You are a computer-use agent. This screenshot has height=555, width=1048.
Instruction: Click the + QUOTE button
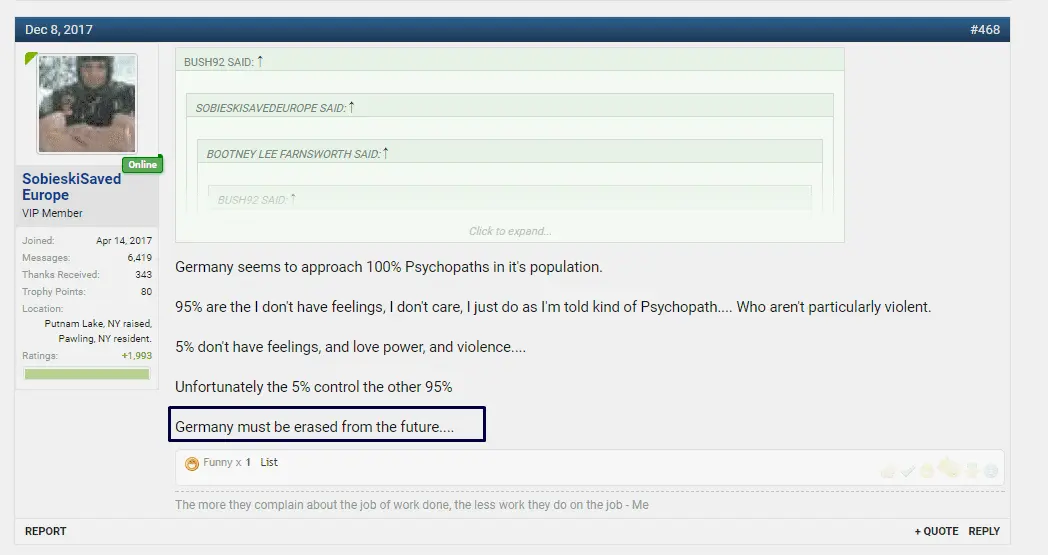[936, 531]
